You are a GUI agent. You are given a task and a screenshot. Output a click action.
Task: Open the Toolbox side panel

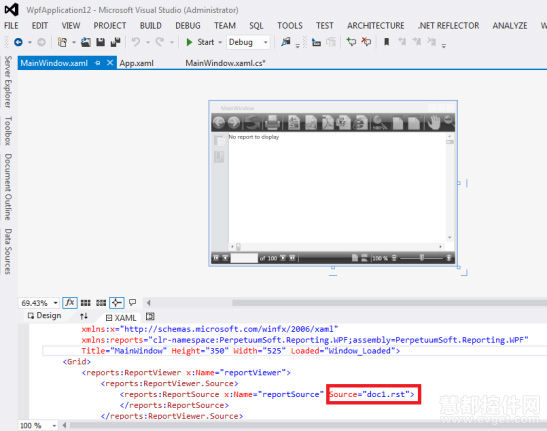pyautogui.click(x=8, y=131)
